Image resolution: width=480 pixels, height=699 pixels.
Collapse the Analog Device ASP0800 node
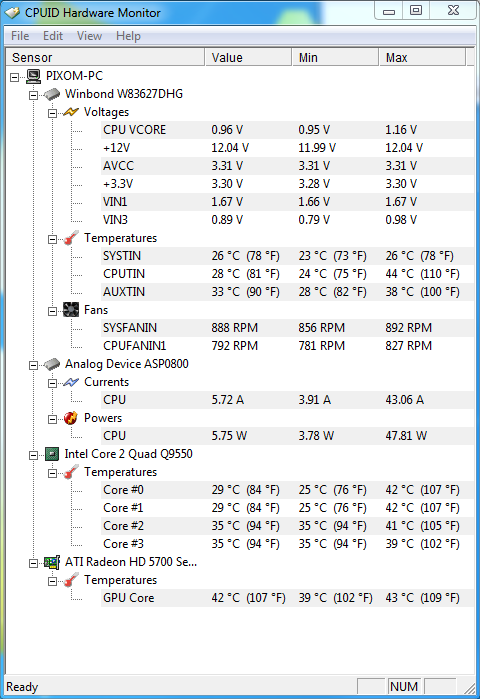coord(33,365)
